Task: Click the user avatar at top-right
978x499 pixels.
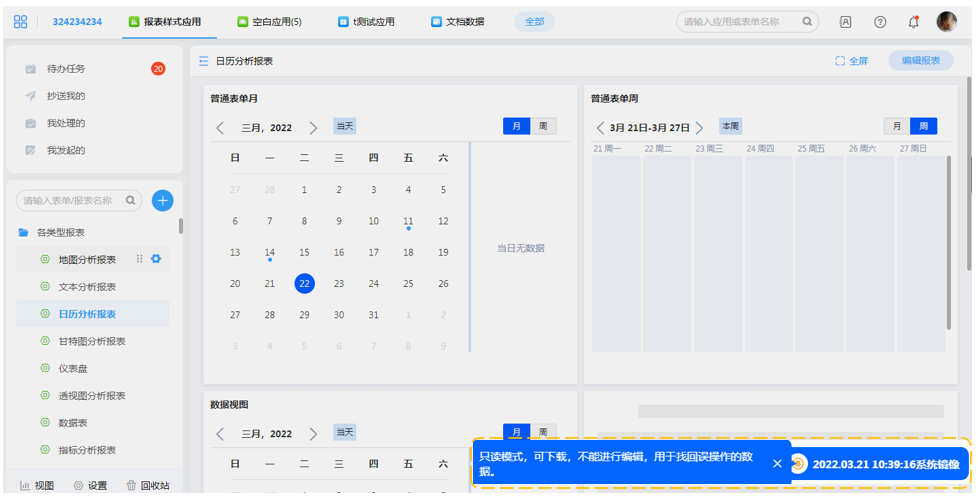Action: [946, 21]
